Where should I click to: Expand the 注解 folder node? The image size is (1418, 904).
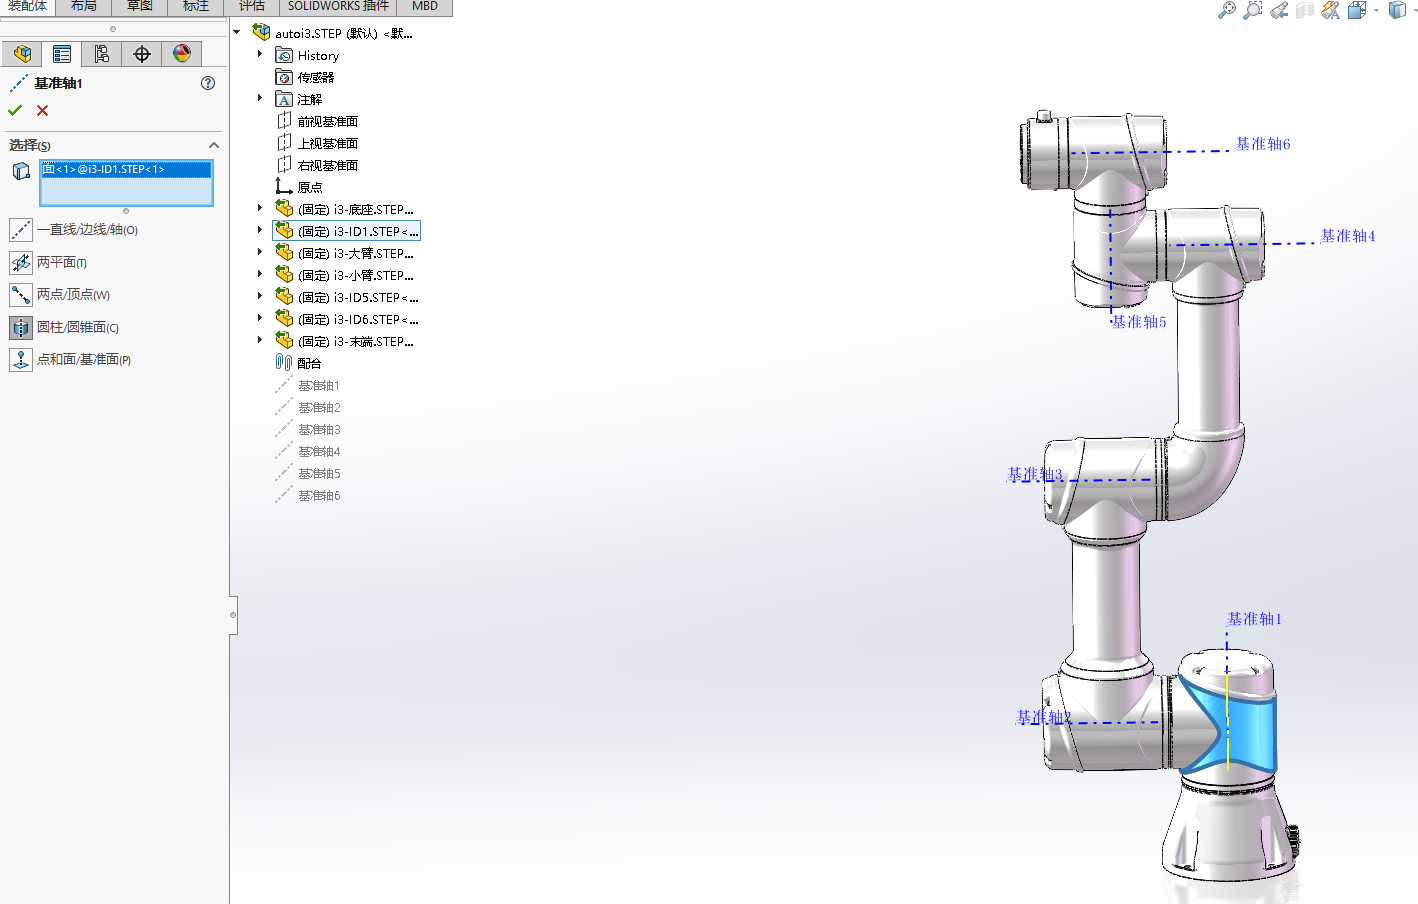pos(260,99)
